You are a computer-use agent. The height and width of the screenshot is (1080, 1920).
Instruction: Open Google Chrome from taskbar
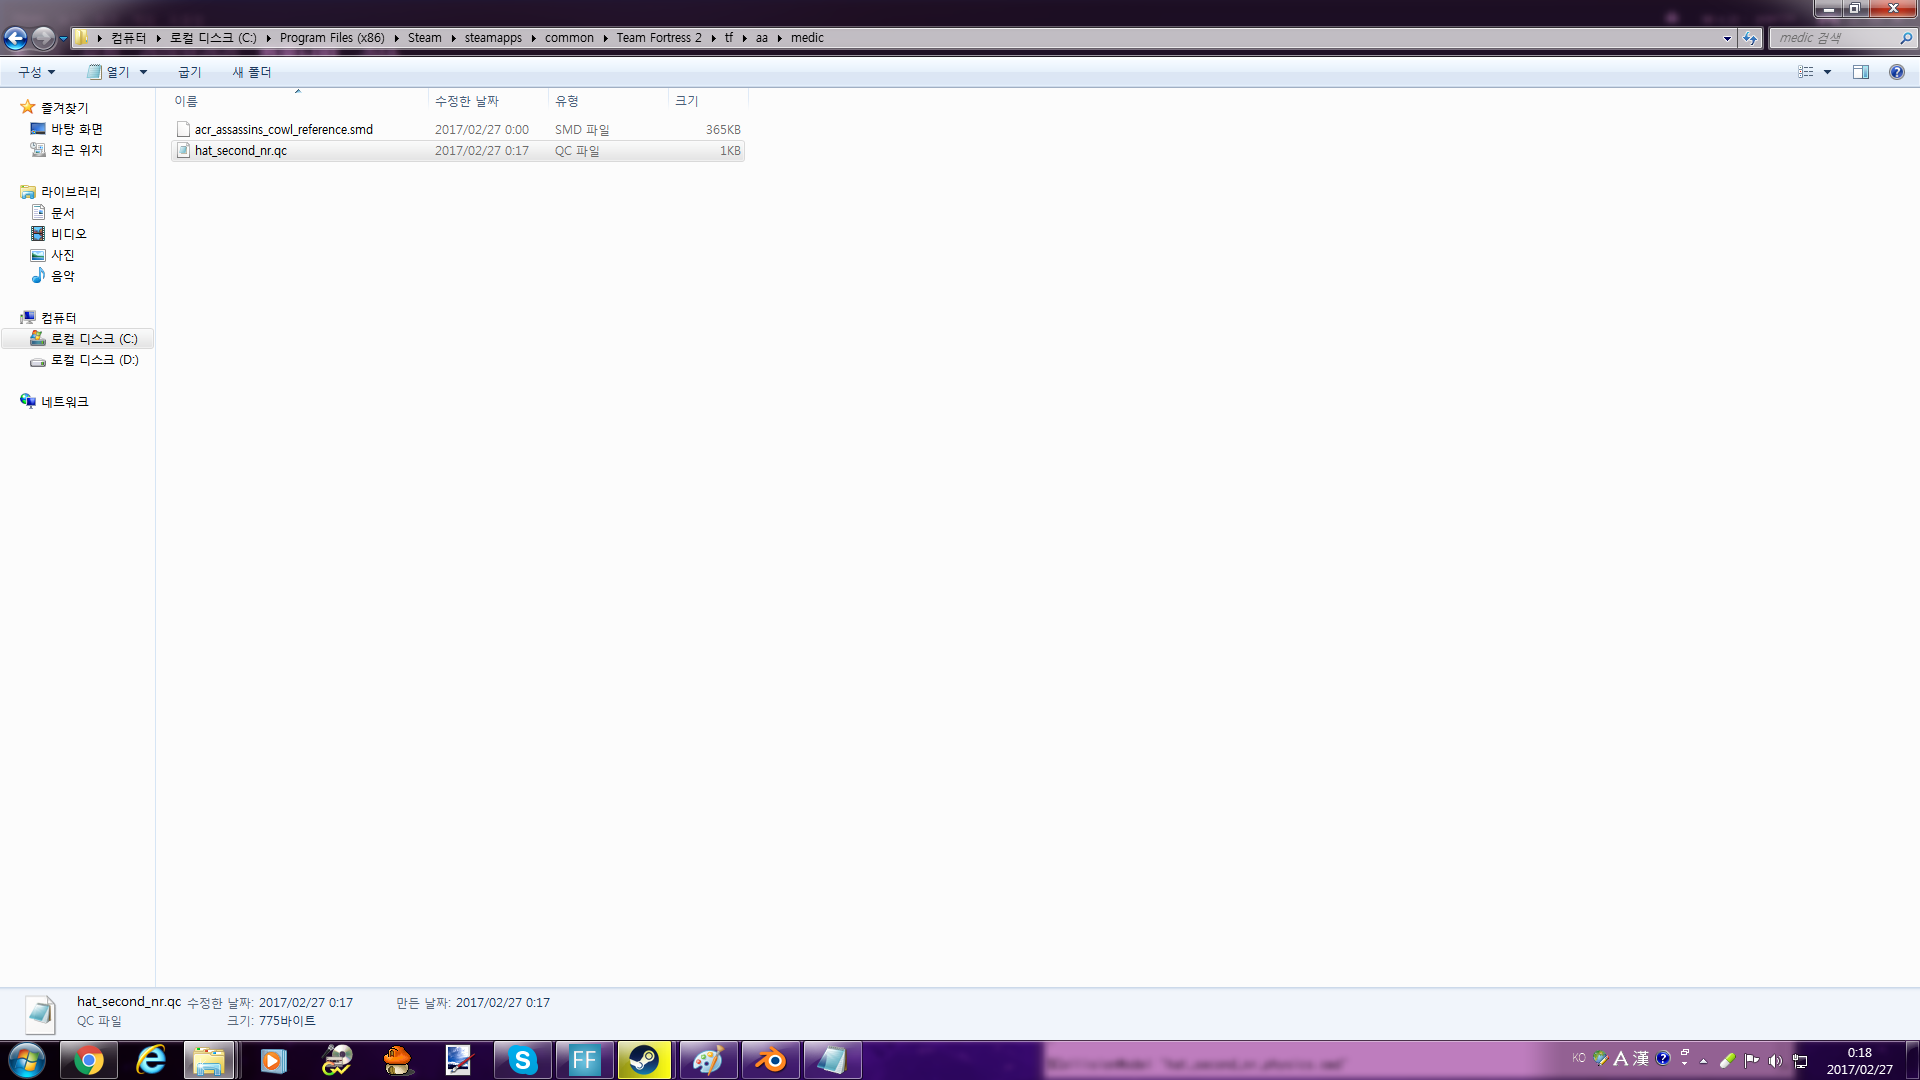pyautogui.click(x=88, y=1060)
